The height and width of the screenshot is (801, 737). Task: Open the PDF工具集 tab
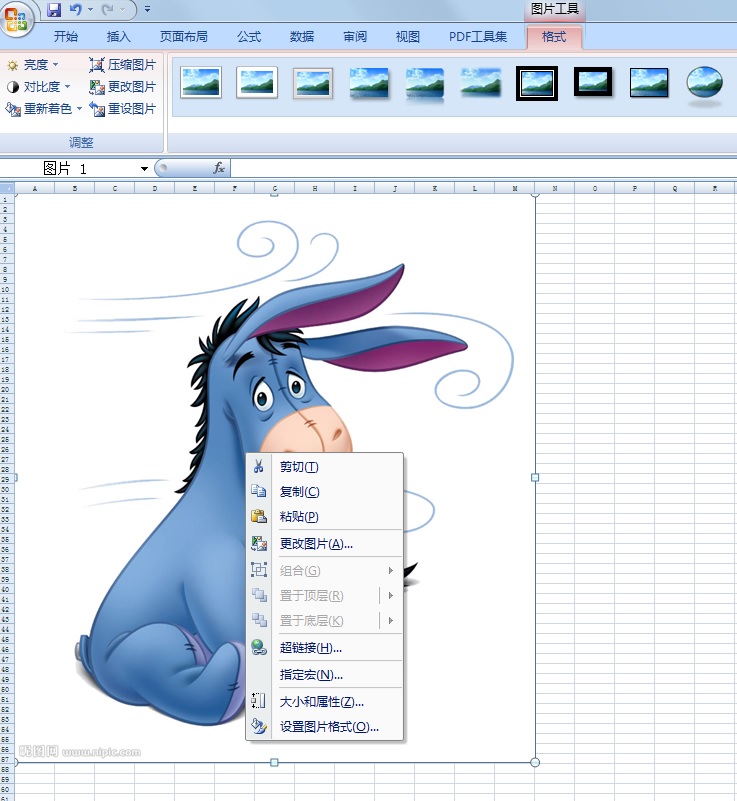(x=478, y=37)
